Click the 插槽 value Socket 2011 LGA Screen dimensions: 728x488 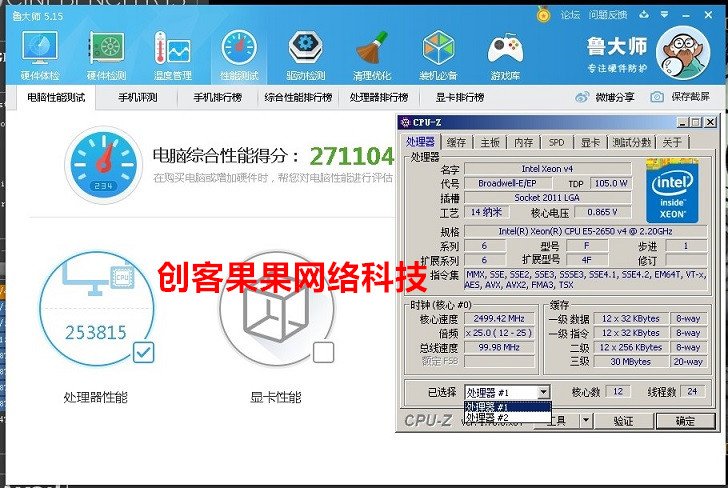tap(547, 198)
